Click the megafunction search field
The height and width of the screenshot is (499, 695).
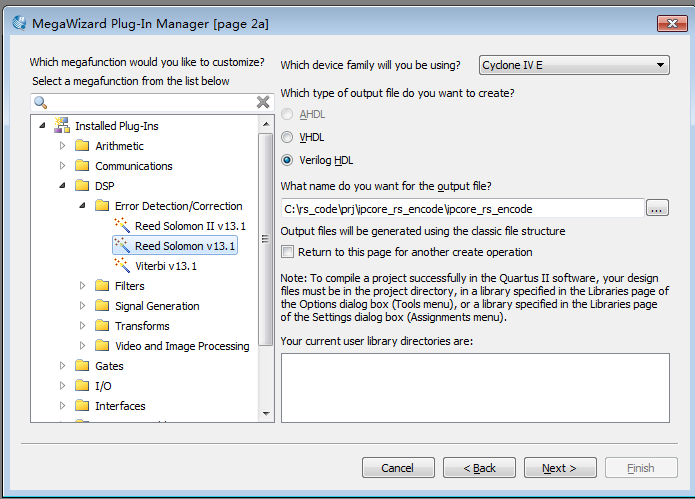(152, 102)
